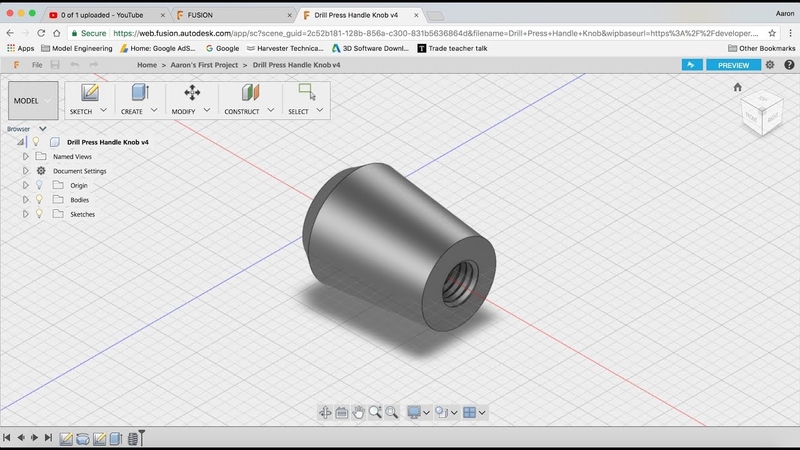This screenshot has width=800, height=450.
Task: Click the Create box icon
Action: click(x=140, y=93)
